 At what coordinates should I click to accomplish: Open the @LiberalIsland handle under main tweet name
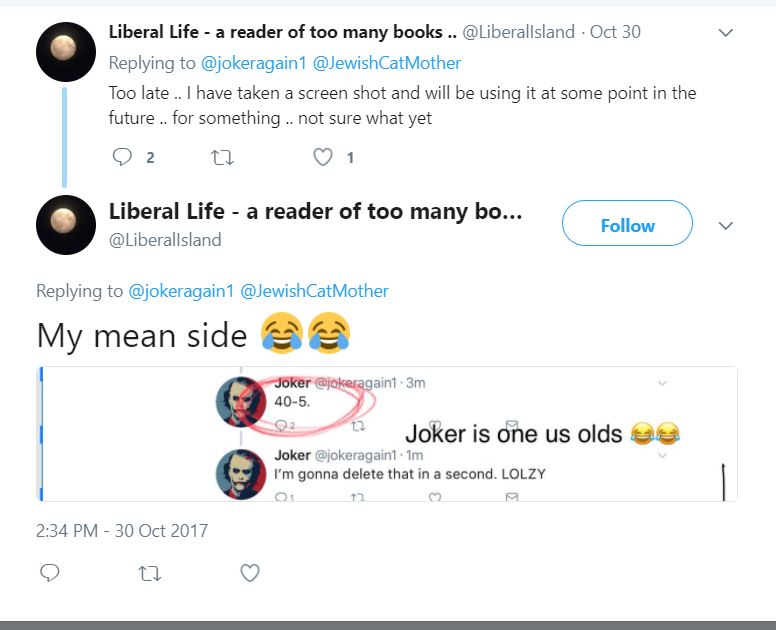pos(165,240)
